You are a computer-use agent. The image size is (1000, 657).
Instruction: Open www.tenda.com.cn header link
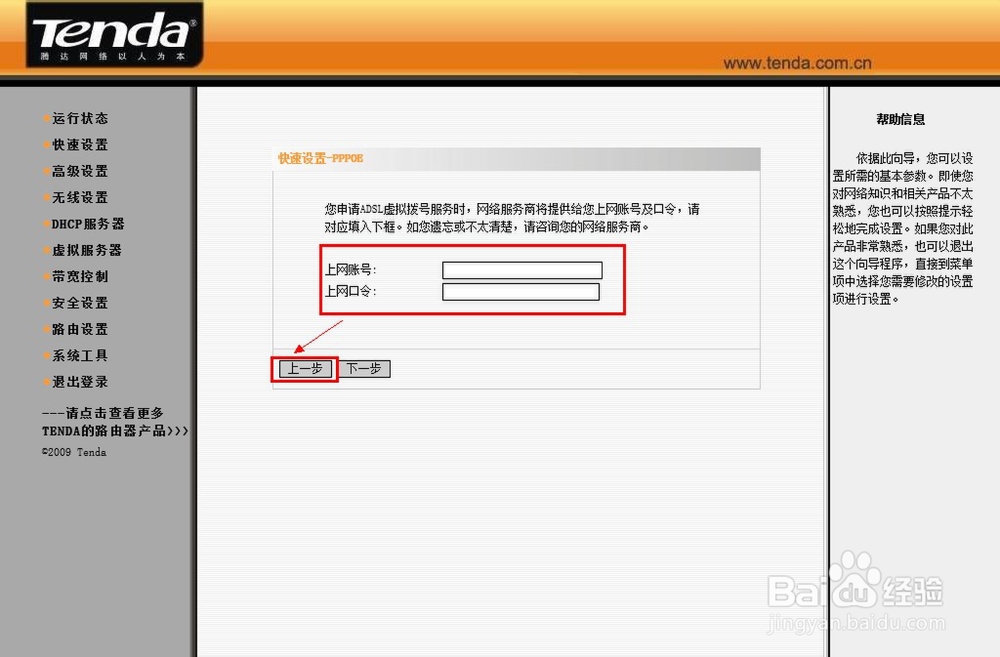(797, 63)
